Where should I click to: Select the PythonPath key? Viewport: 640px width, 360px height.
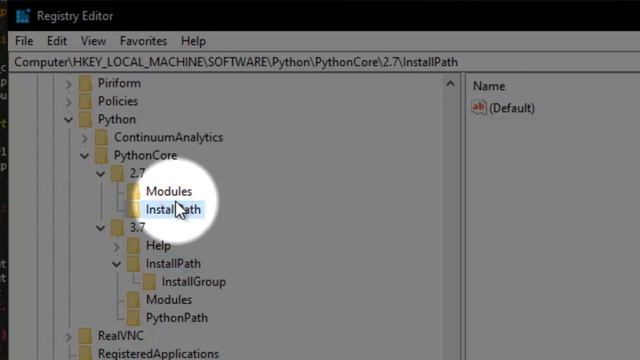pyautogui.click(x=177, y=318)
